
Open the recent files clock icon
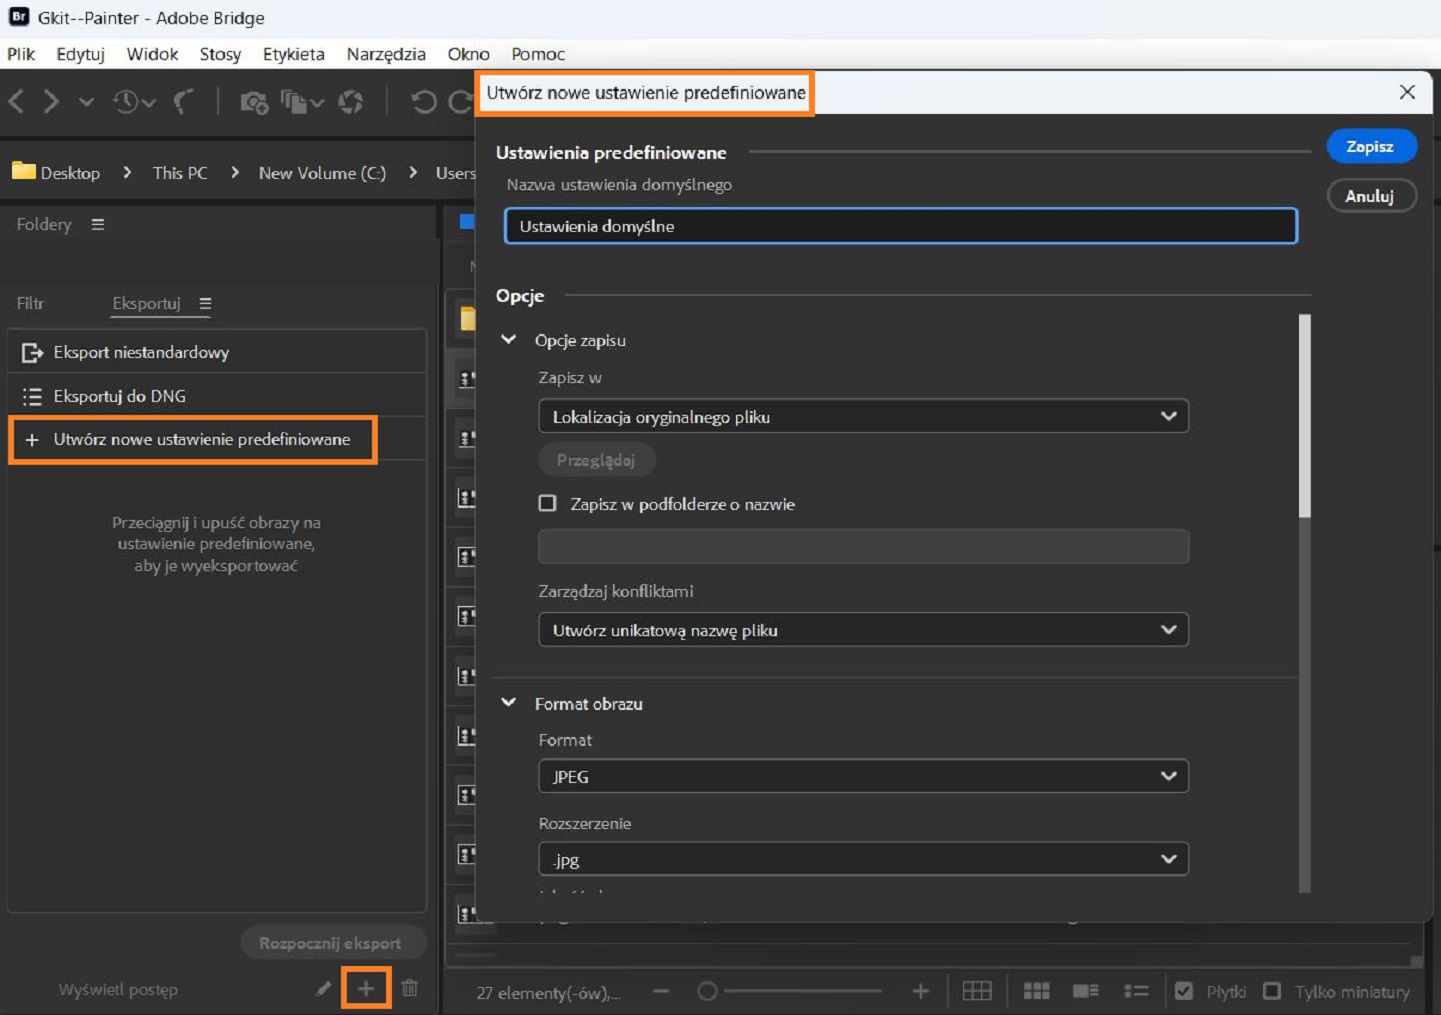[127, 101]
